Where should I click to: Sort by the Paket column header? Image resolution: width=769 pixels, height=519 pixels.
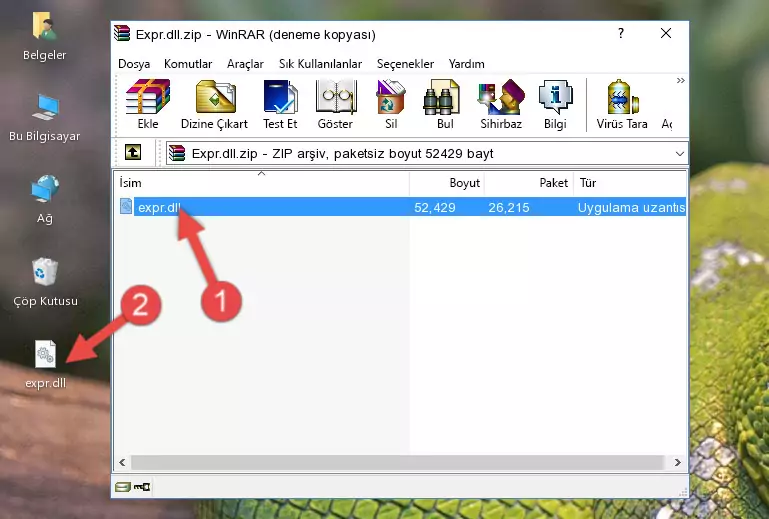click(529, 183)
